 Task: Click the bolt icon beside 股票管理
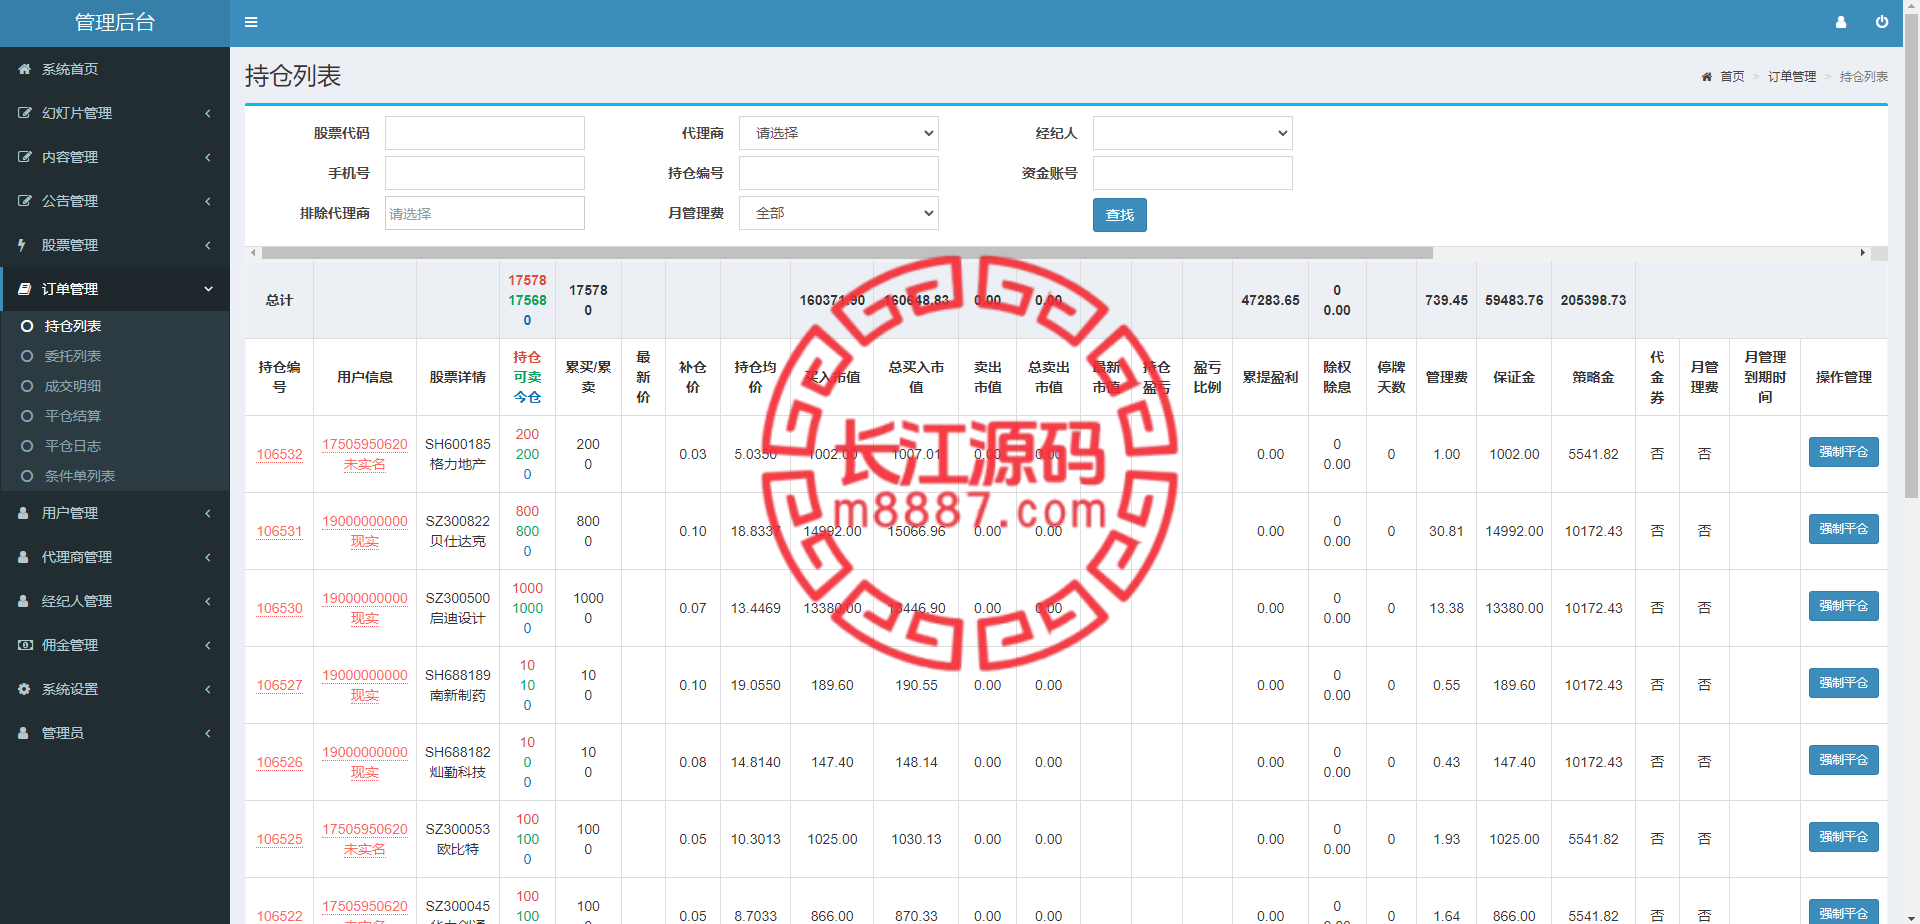tap(22, 245)
